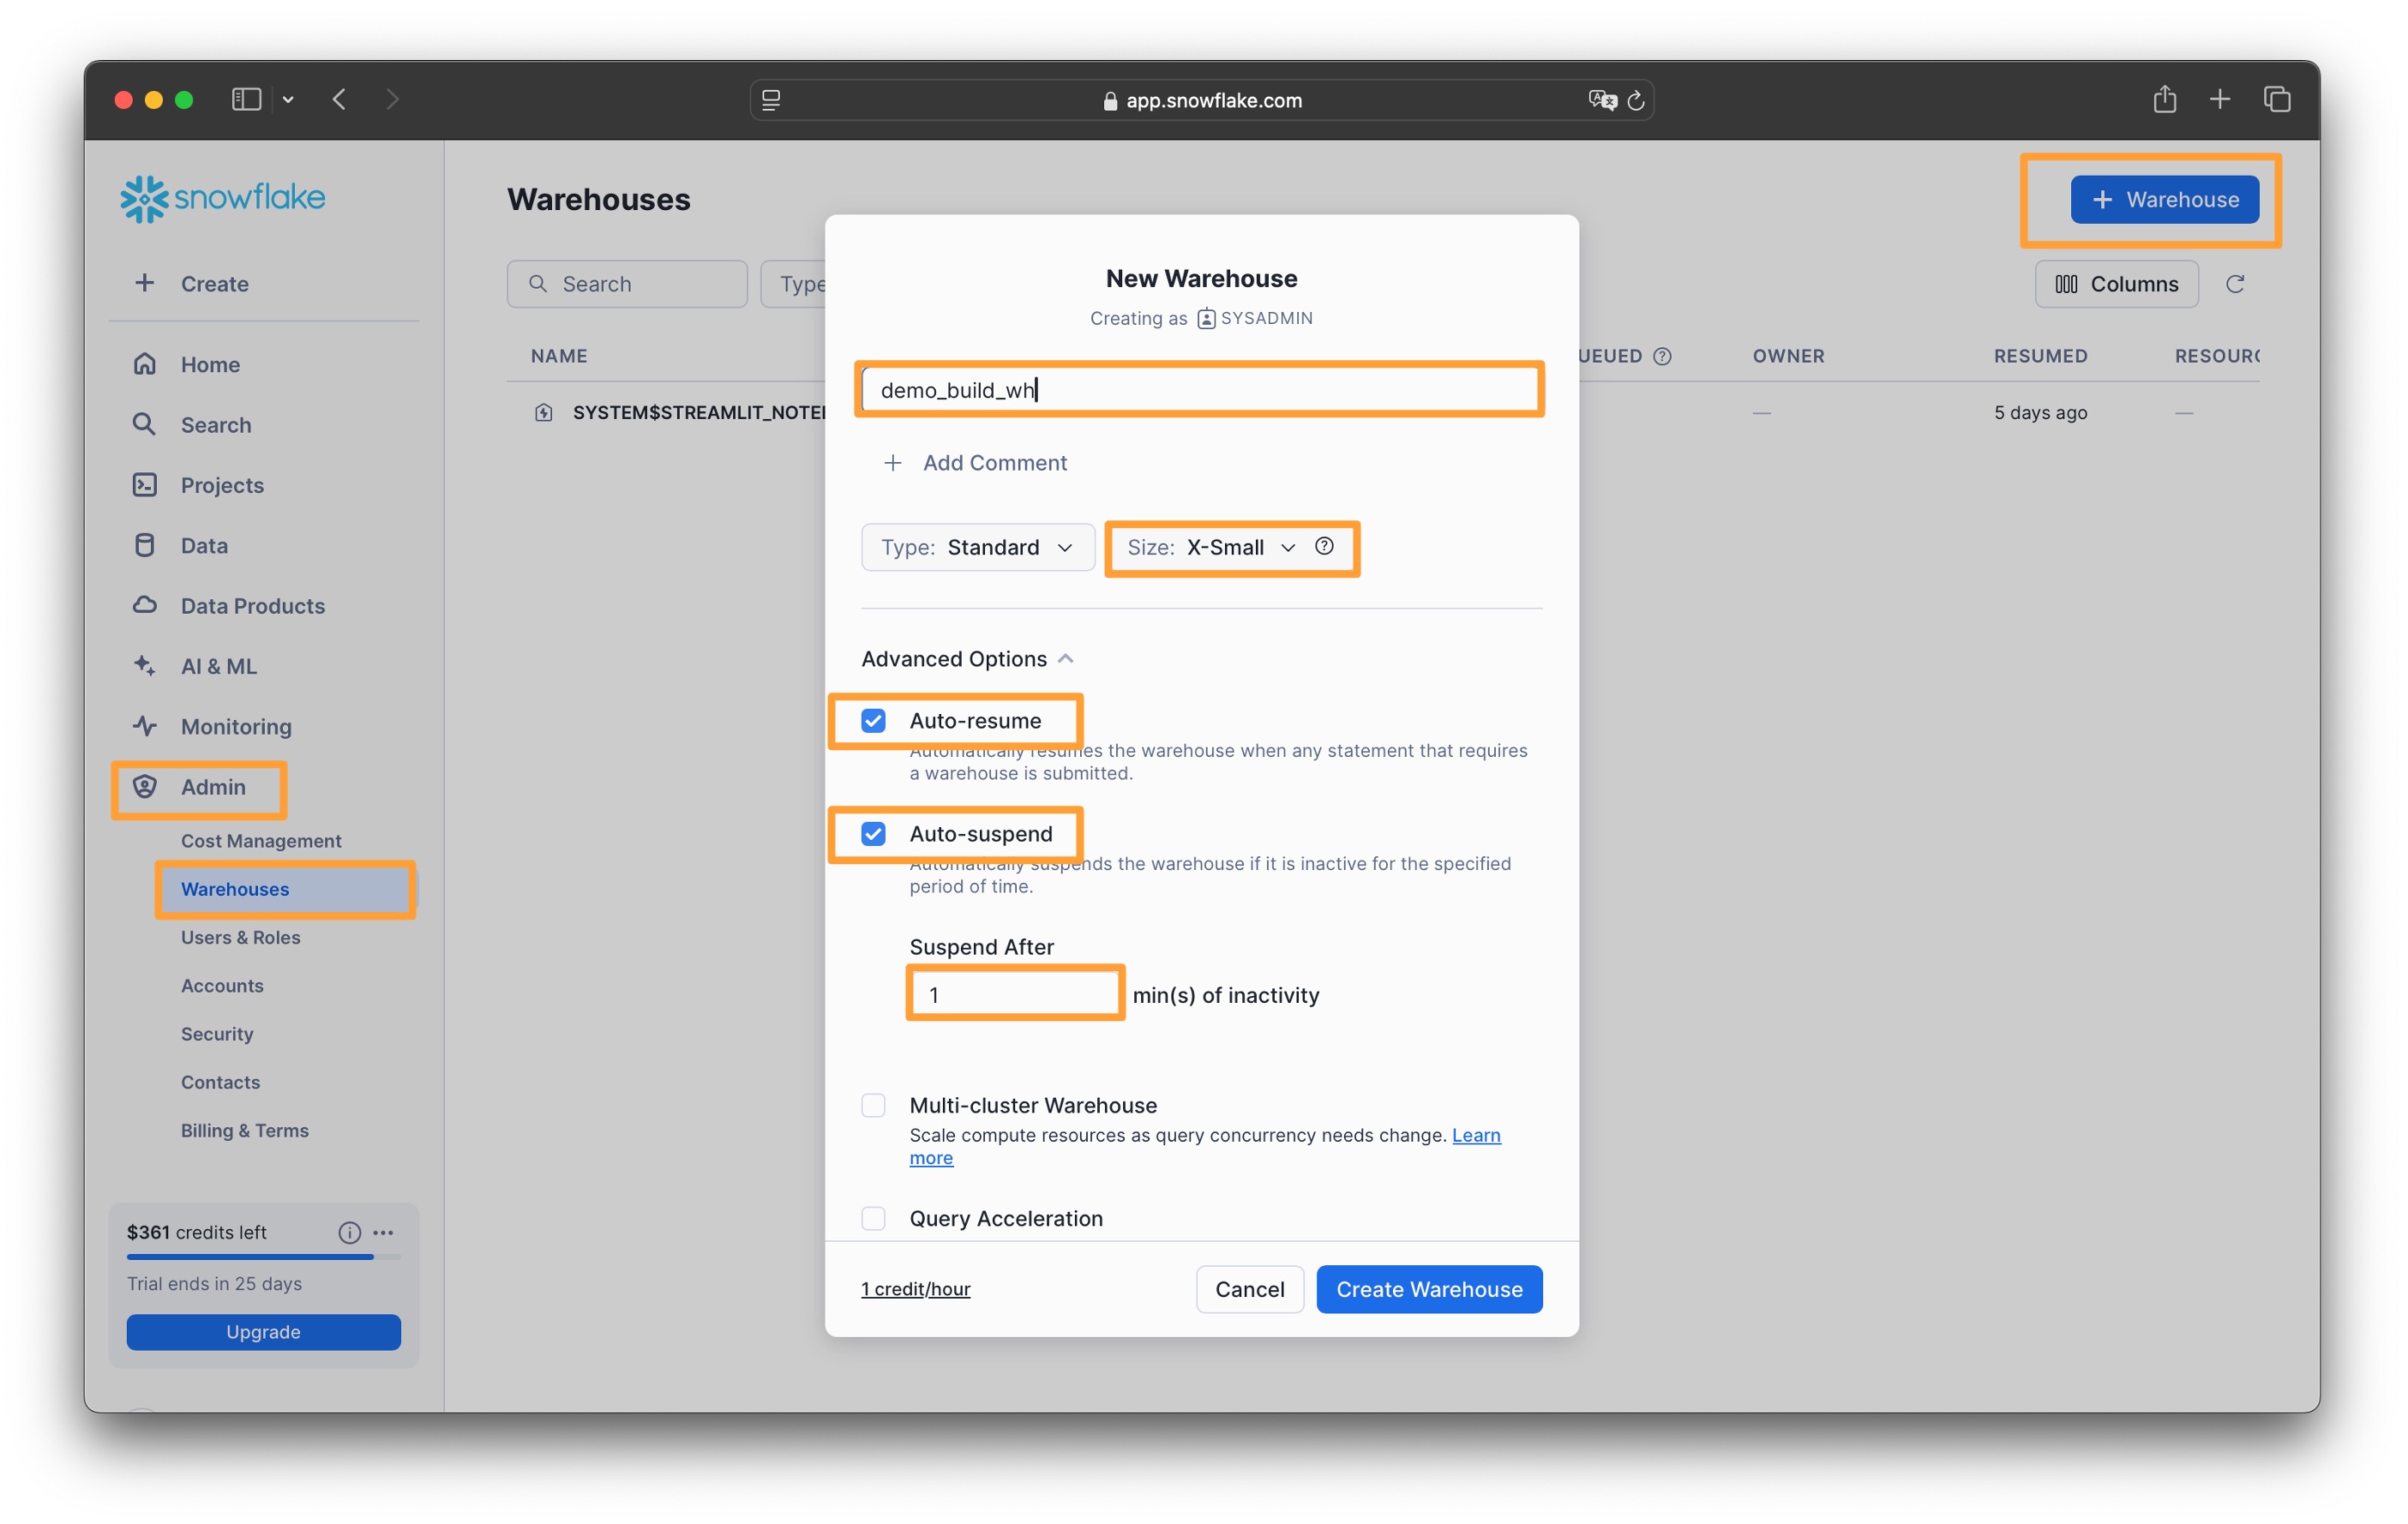The image size is (2408, 1524).
Task: Click the Create Warehouse button
Action: click(x=1428, y=1289)
